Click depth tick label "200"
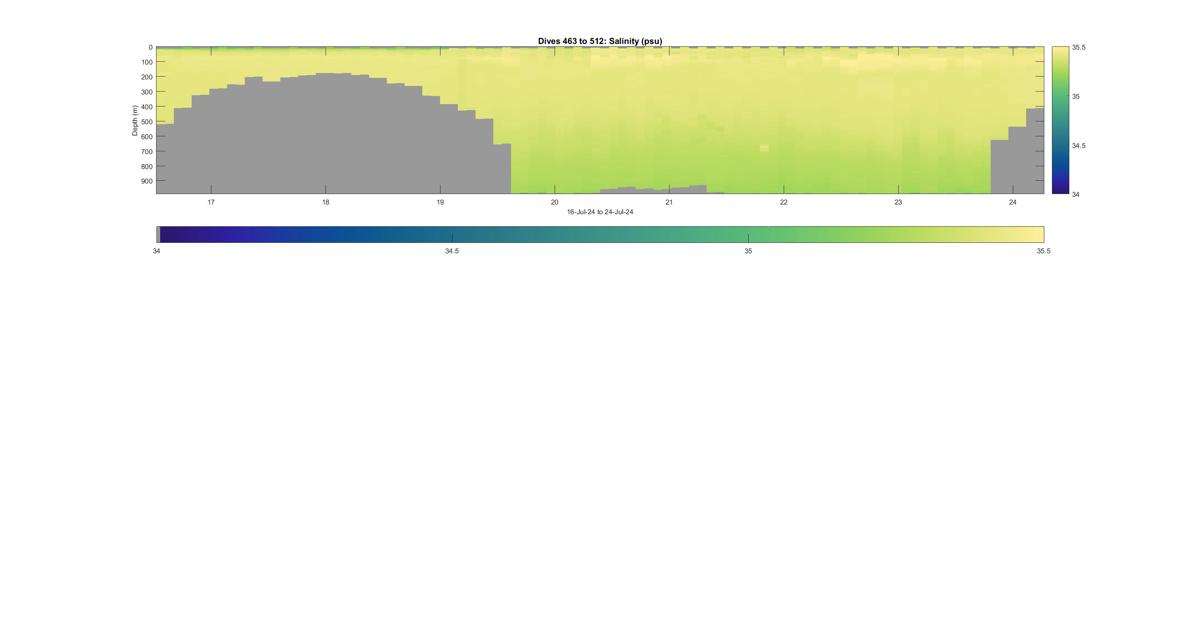Screen dimensions: 1200x622 tap(146, 77)
